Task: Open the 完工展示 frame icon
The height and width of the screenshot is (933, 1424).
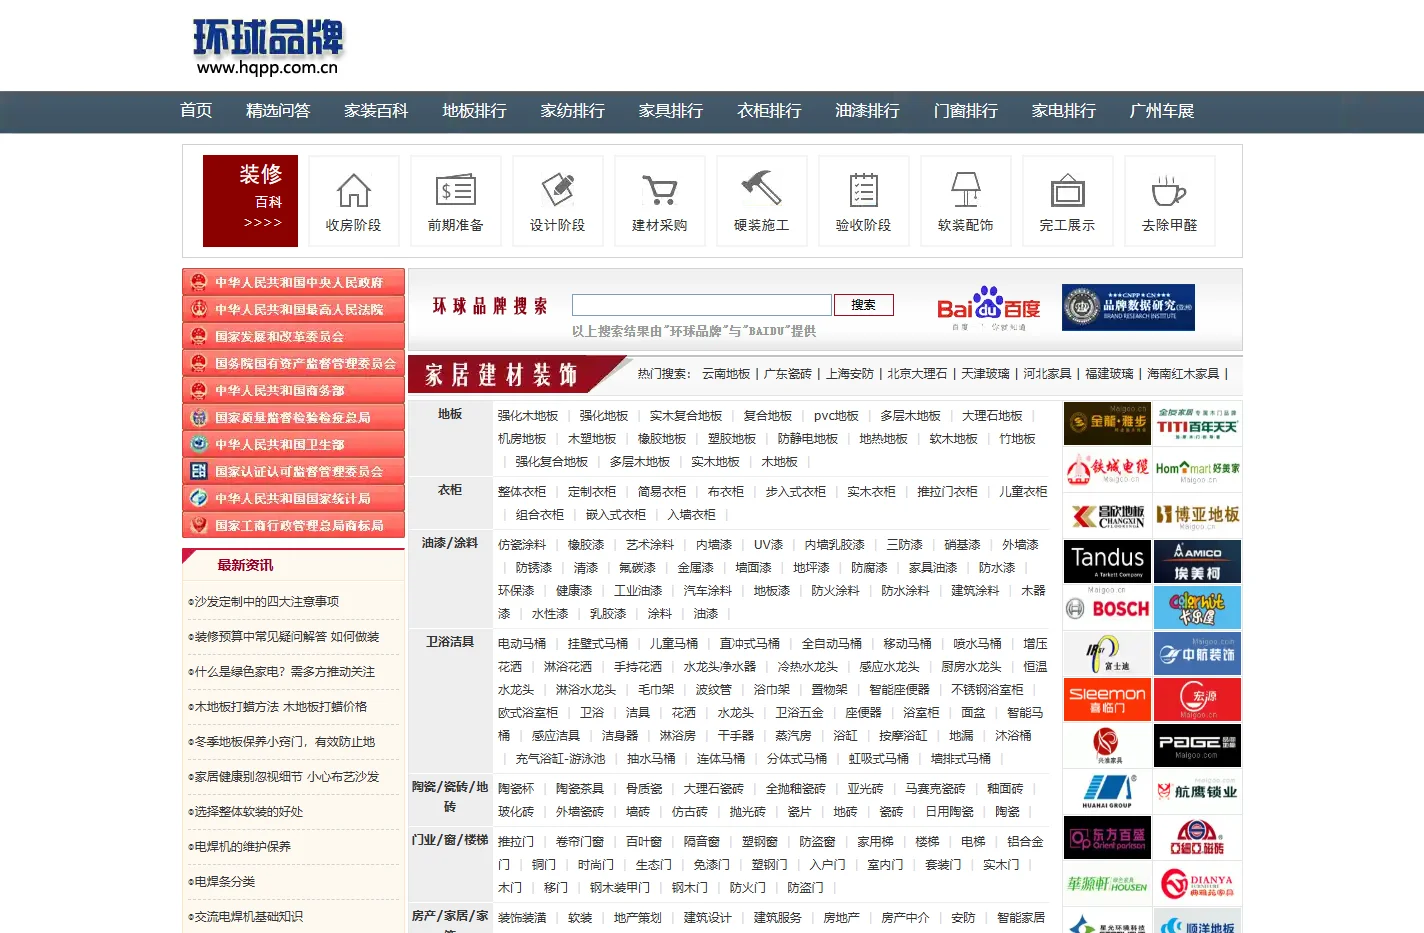Action: tap(1068, 200)
